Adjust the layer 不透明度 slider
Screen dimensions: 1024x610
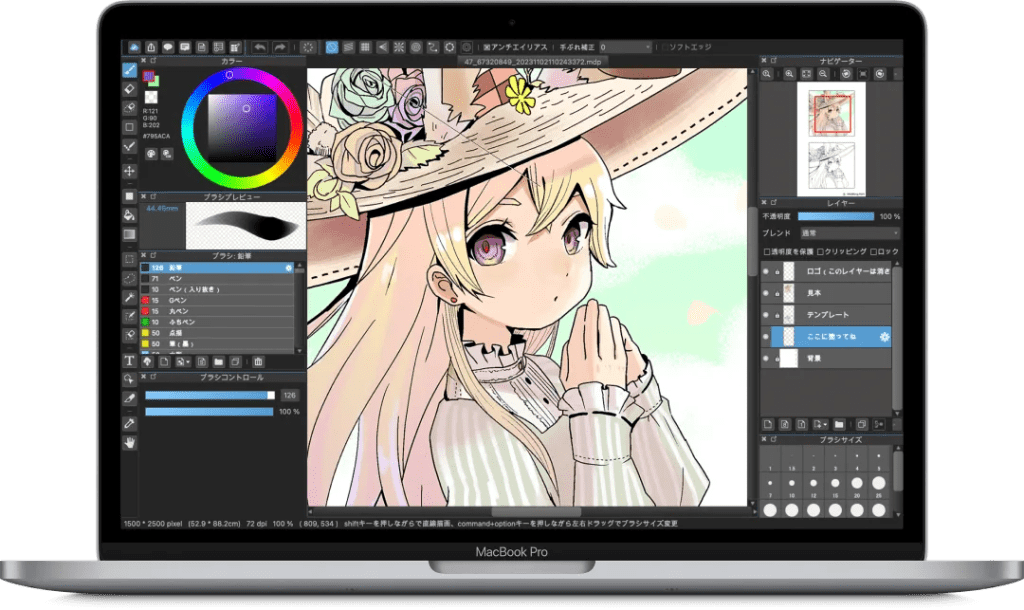pyautogui.click(x=836, y=216)
